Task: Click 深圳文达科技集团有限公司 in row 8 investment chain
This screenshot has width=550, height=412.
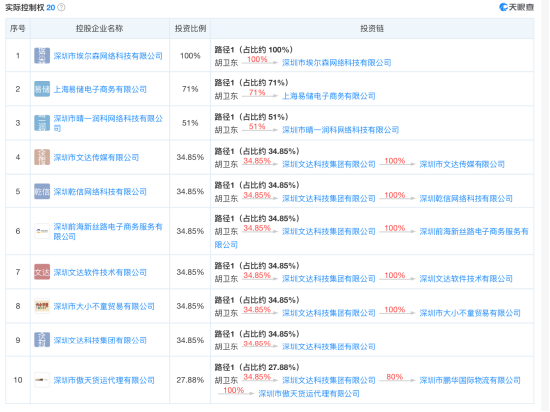Action: [329, 313]
